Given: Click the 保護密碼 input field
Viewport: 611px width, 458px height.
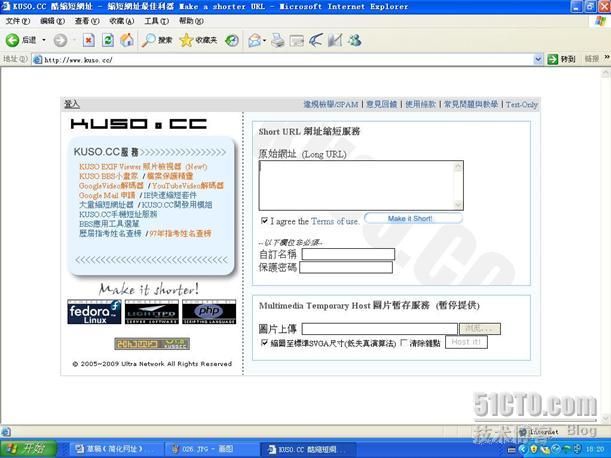Looking at the screenshot, I should tap(346, 267).
